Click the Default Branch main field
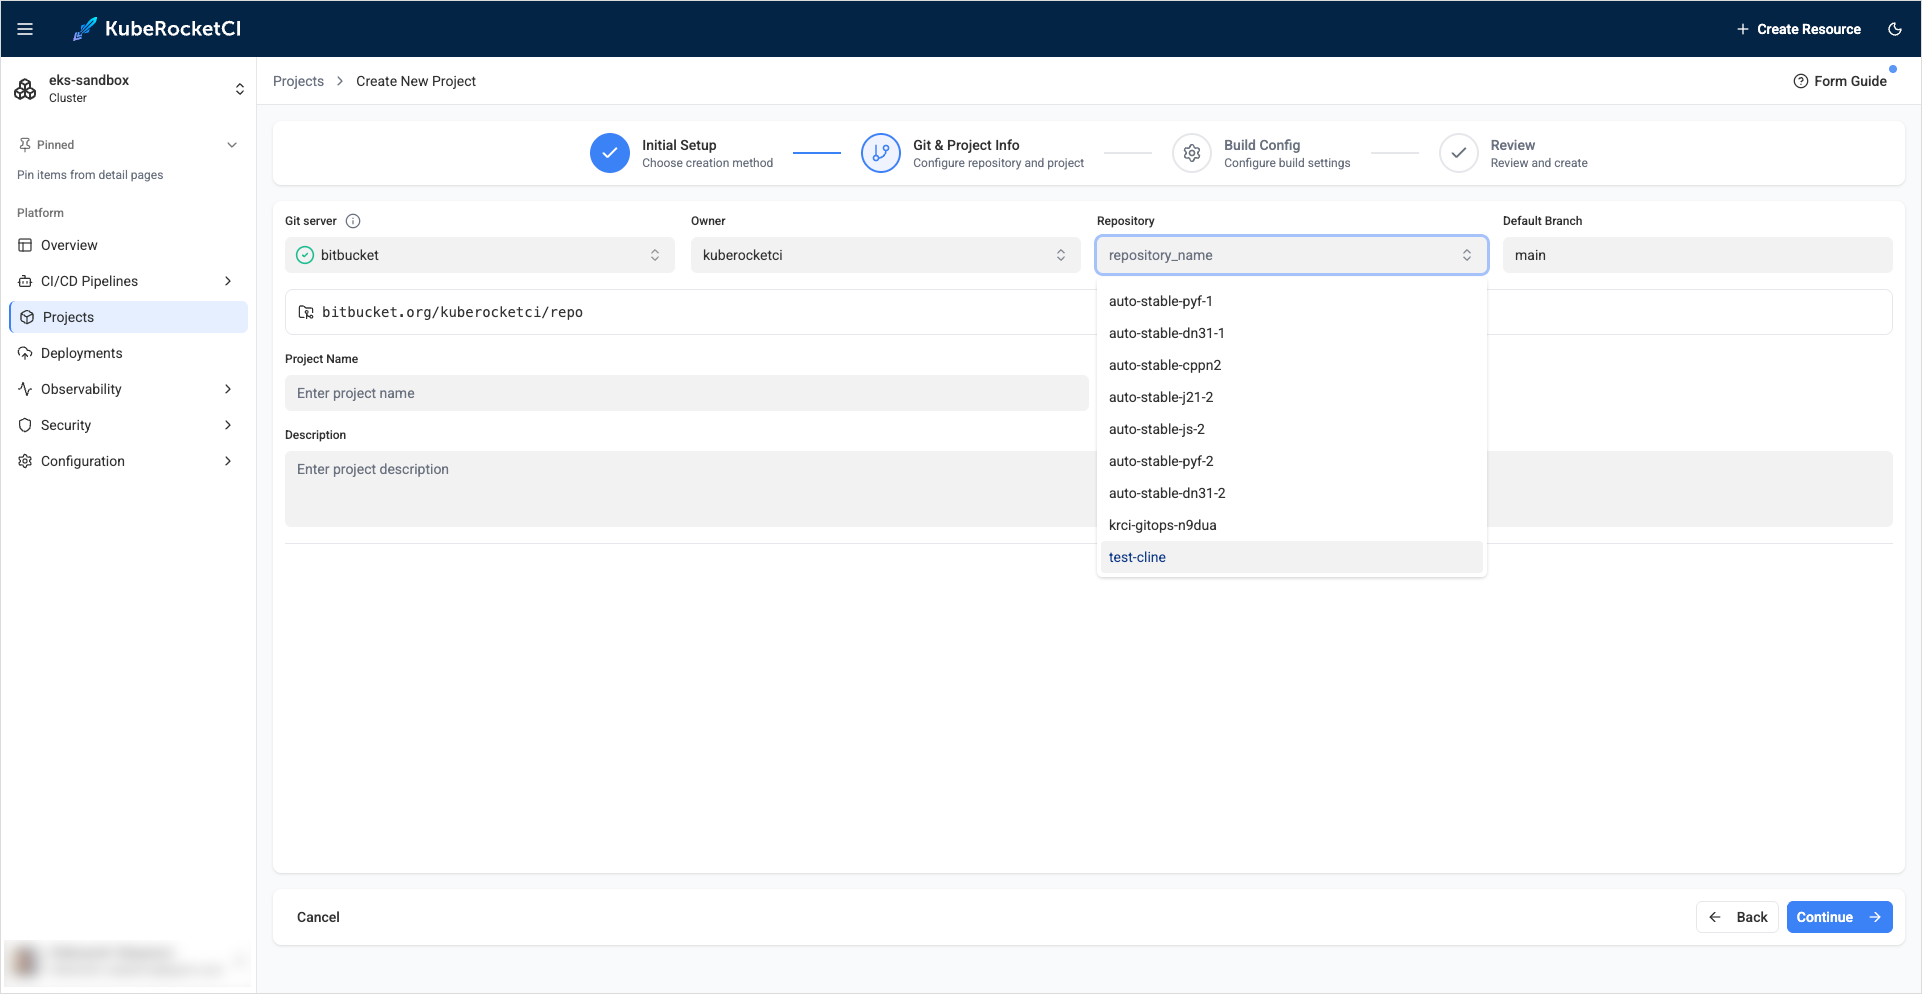 pyautogui.click(x=1698, y=255)
